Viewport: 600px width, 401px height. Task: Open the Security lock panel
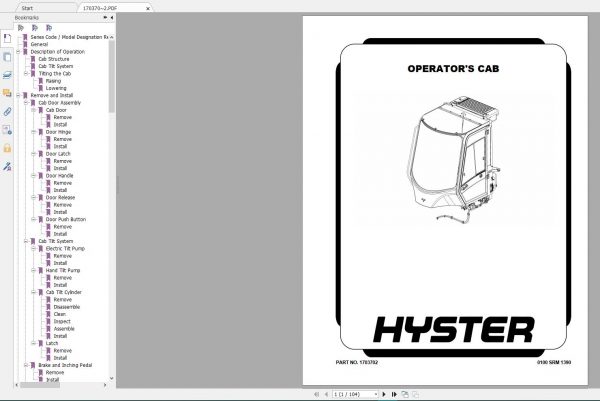point(7,148)
